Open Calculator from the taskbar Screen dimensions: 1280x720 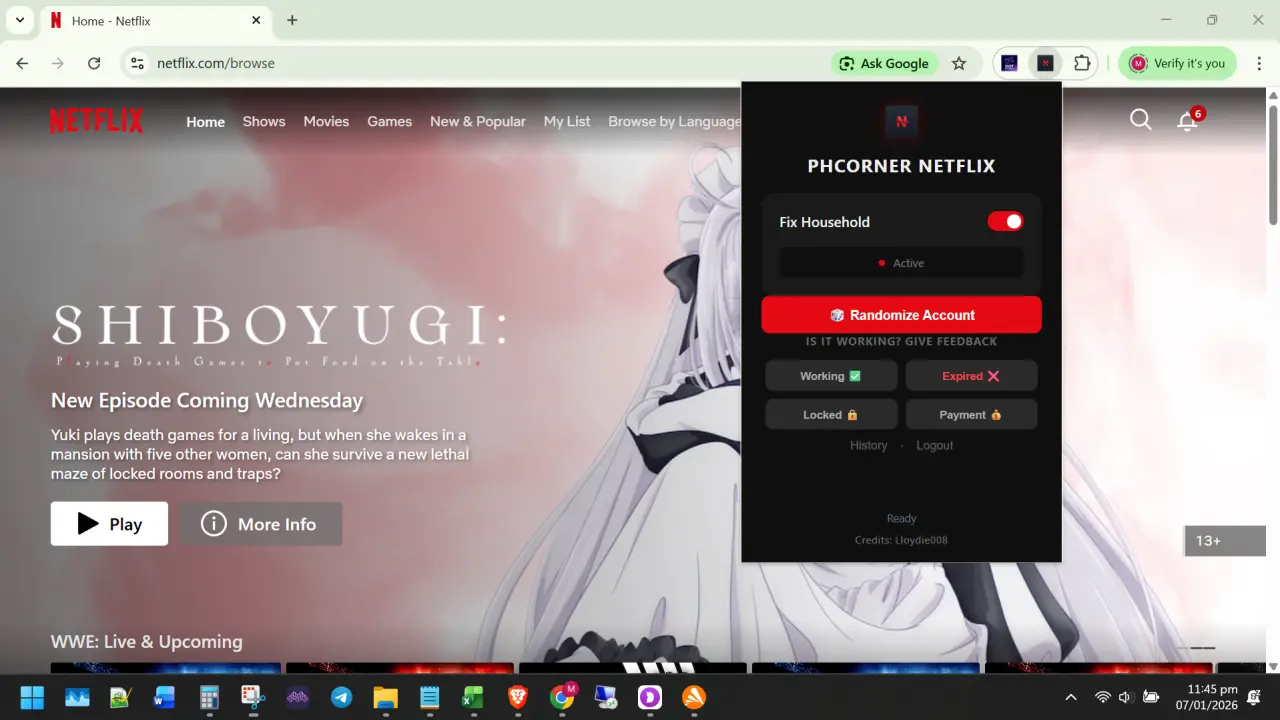(x=209, y=697)
